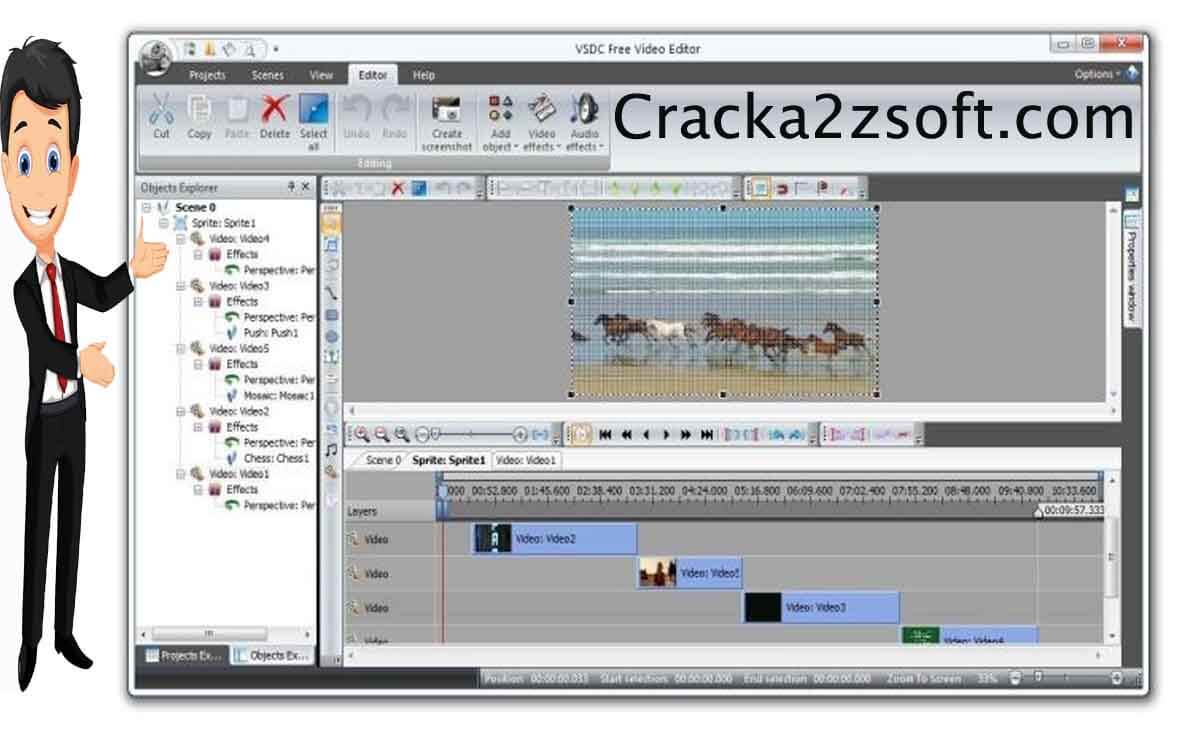Viewport: 1200px width, 740px height.
Task: Click the fast forward playback control
Action: click(x=687, y=434)
